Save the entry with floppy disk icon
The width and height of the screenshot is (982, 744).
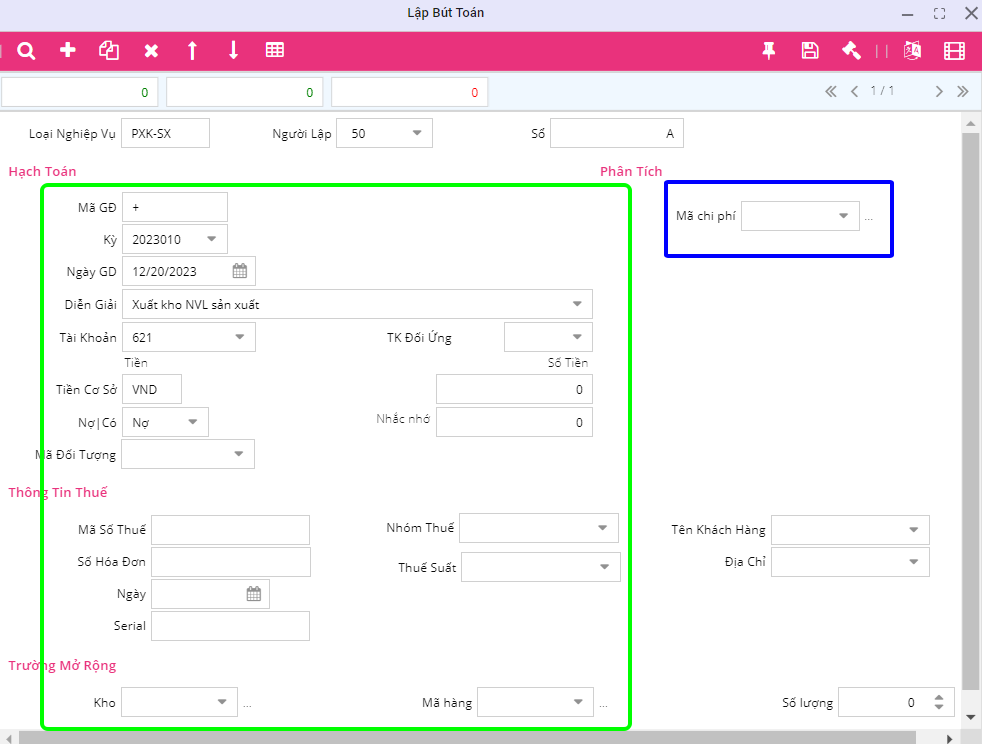(x=810, y=51)
